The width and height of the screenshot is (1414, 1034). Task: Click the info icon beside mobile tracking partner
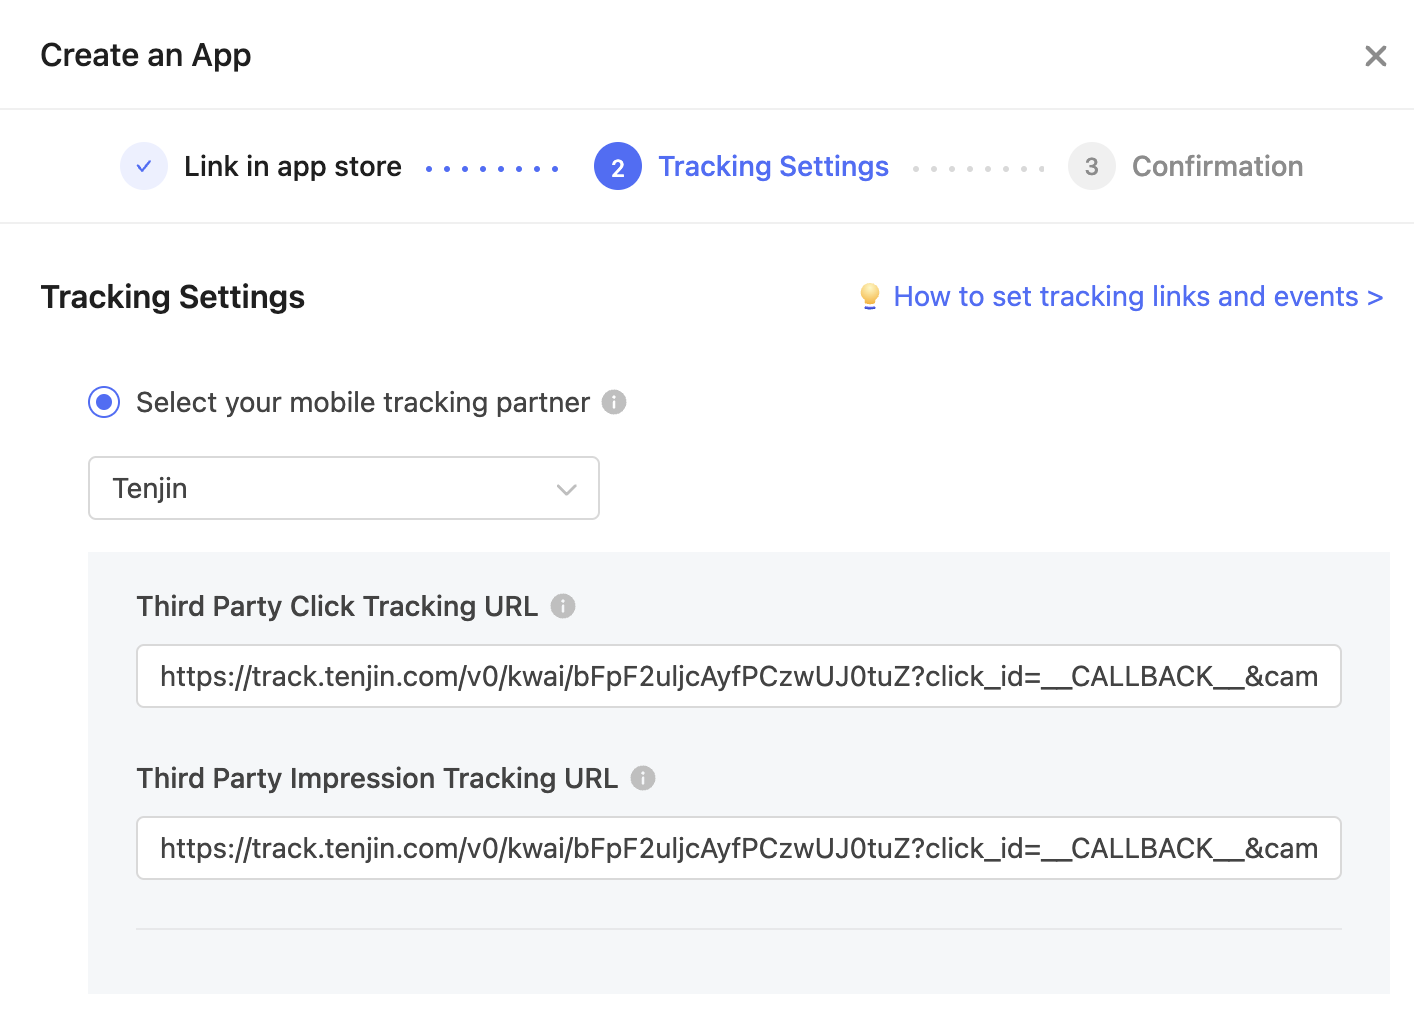click(x=614, y=402)
